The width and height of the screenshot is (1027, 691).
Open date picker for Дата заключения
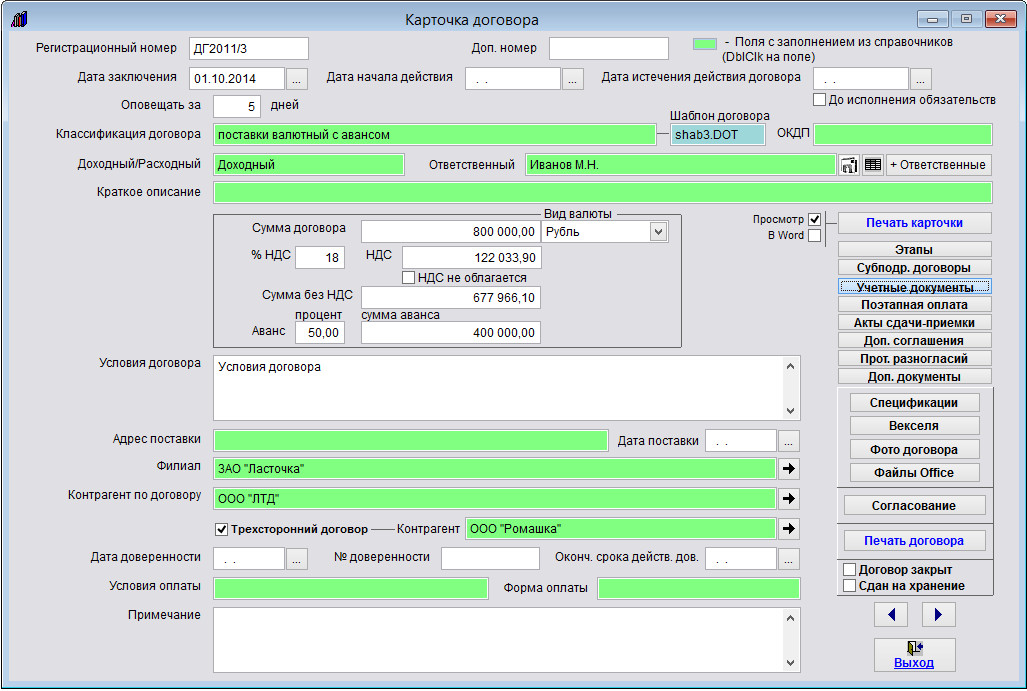298,78
